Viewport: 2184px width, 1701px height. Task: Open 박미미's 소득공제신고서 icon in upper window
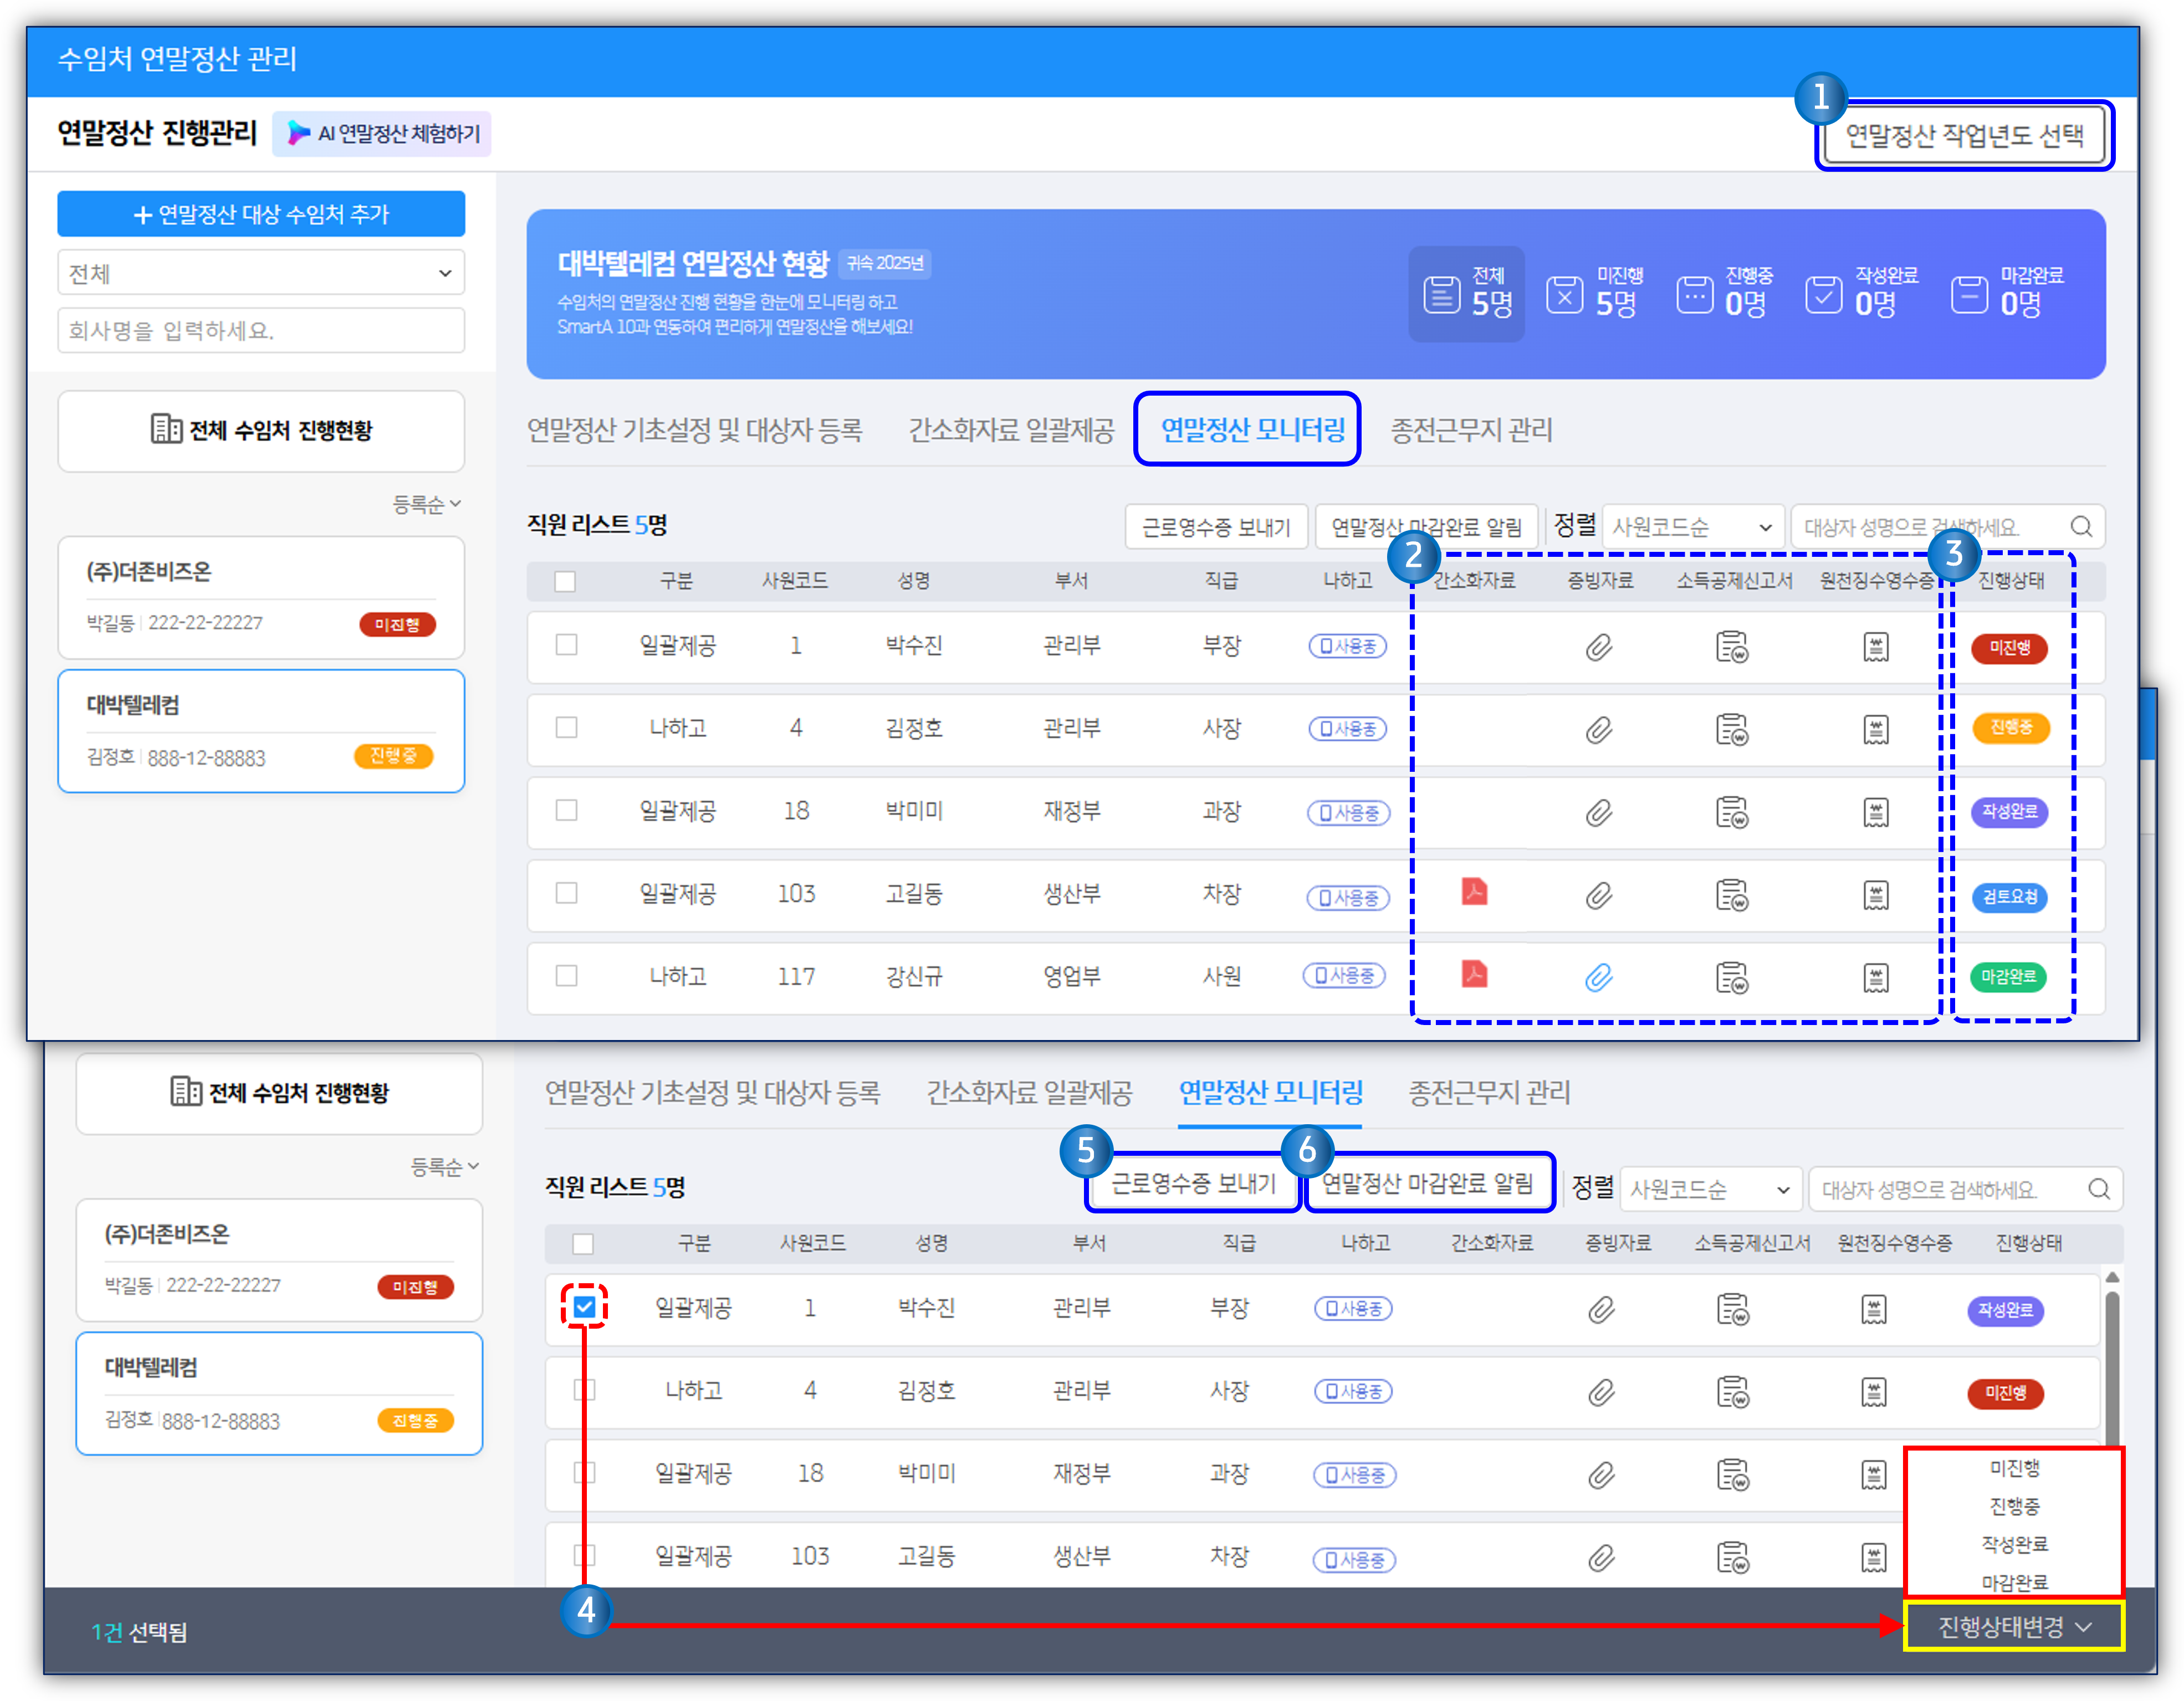(1732, 812)
